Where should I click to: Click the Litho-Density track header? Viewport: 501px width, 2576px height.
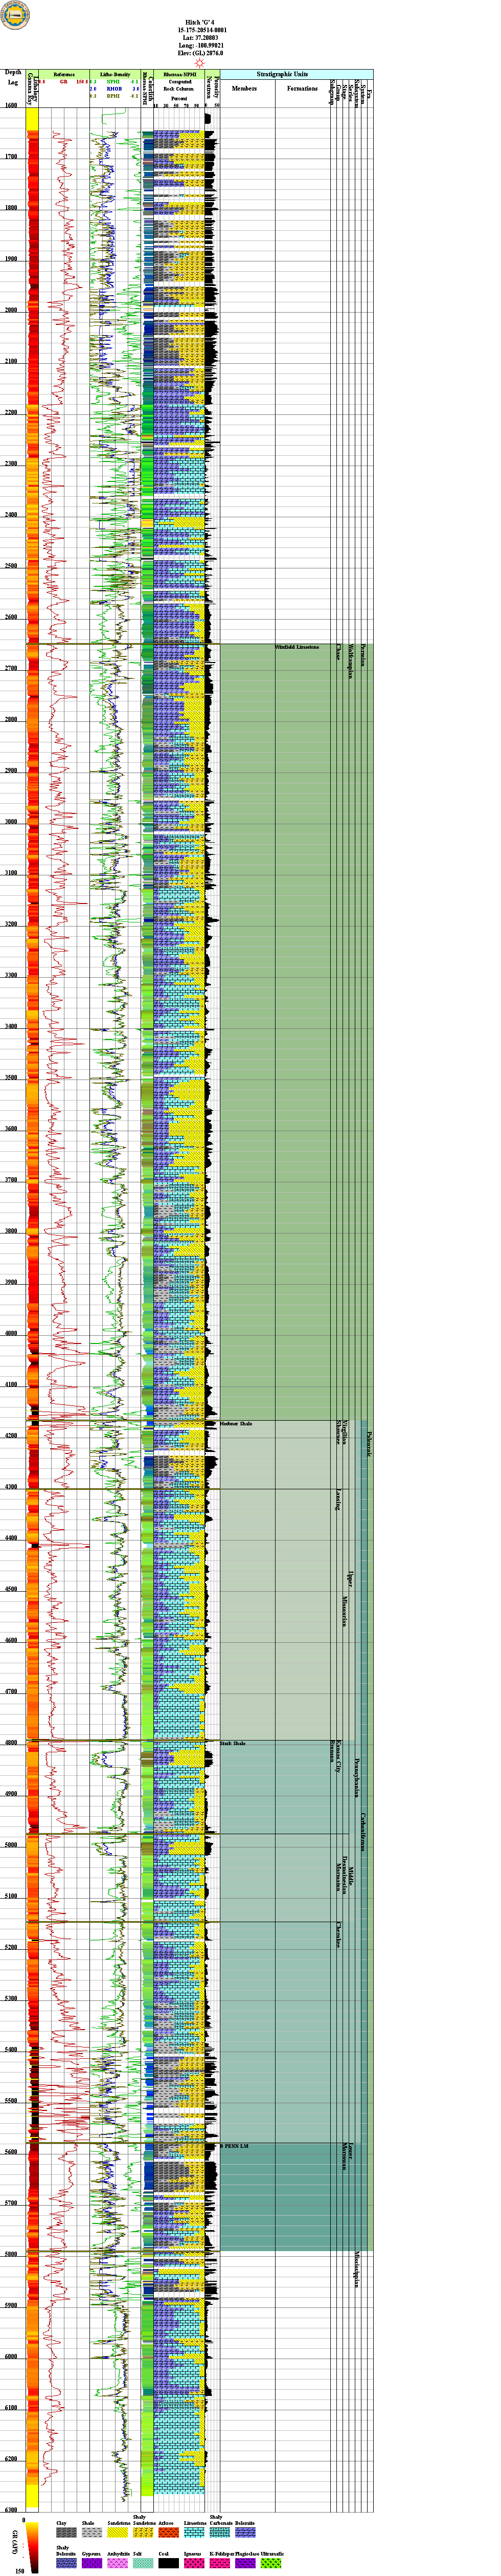[x=114, y=75]
